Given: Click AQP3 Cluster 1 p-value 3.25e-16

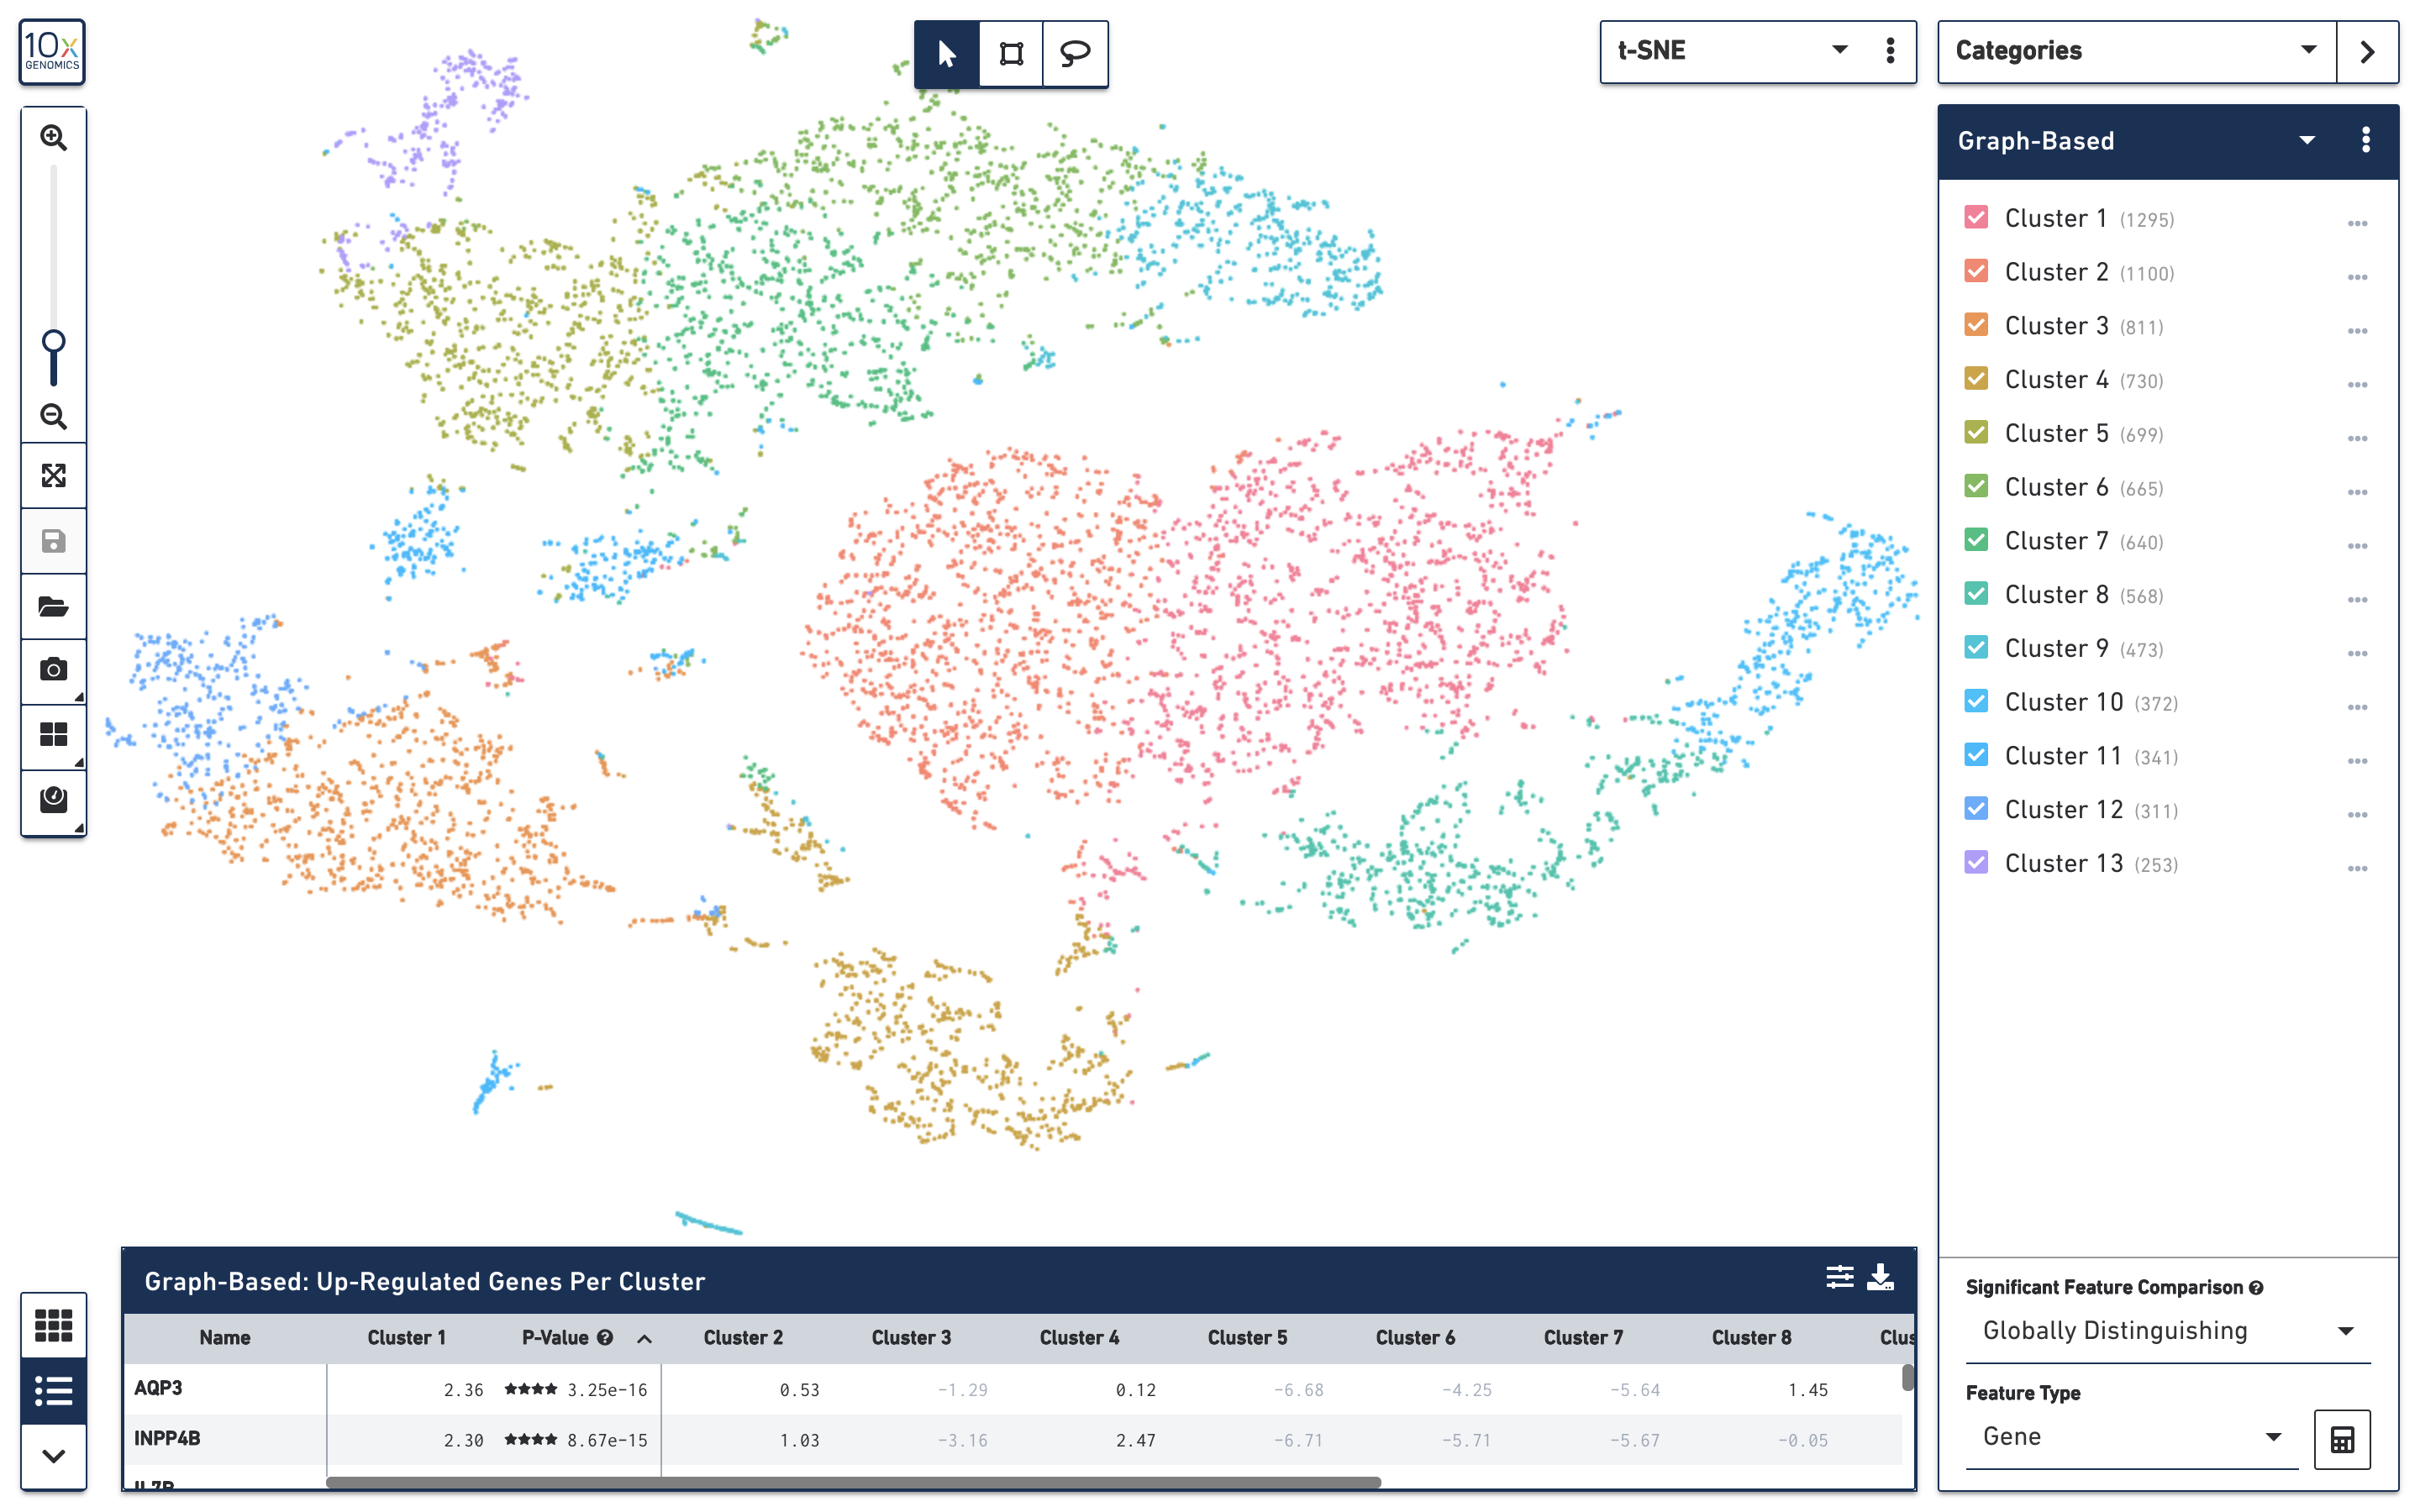Looking at the screenshot, I should [607, 1390].
